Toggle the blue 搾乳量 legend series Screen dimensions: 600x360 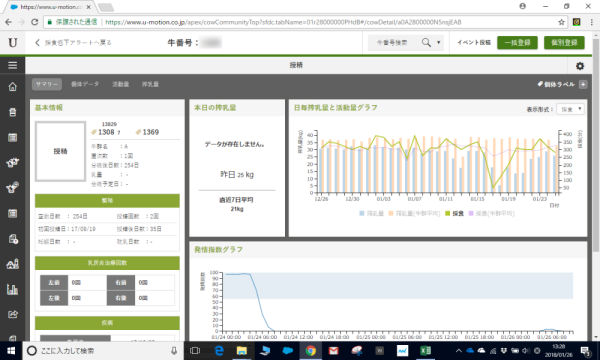pyautogui.click(x=372, y=213)
